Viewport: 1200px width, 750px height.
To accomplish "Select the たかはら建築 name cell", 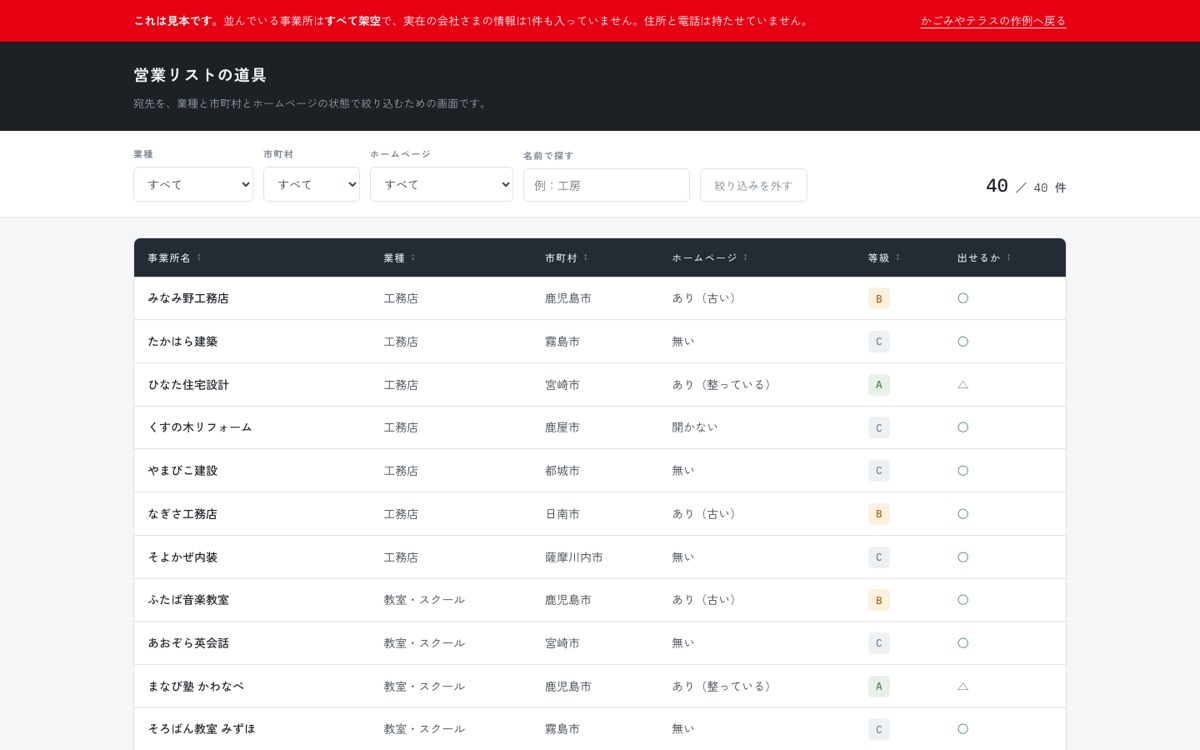I will (183, 341).
